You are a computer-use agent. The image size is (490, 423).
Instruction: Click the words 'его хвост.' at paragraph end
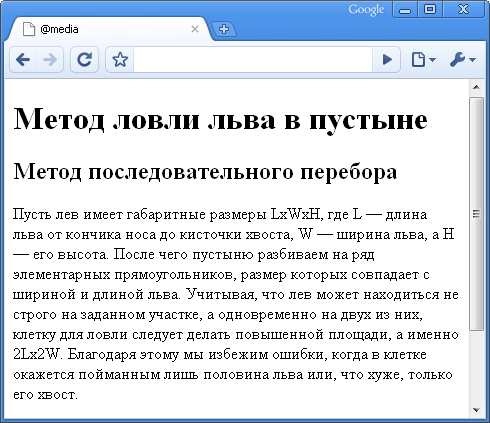click(45, 395)
